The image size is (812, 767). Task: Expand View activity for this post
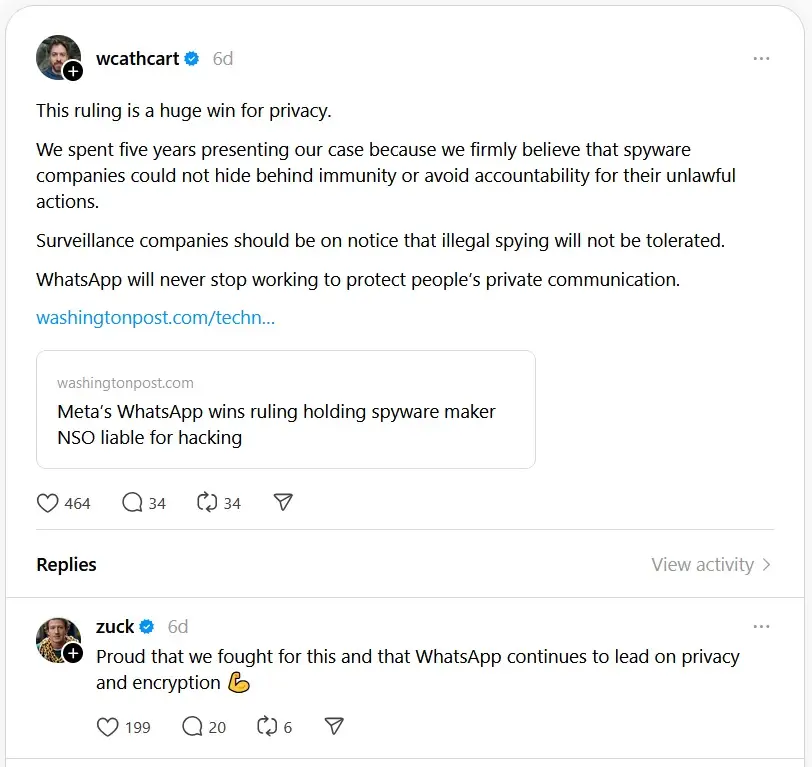(711, 565)
